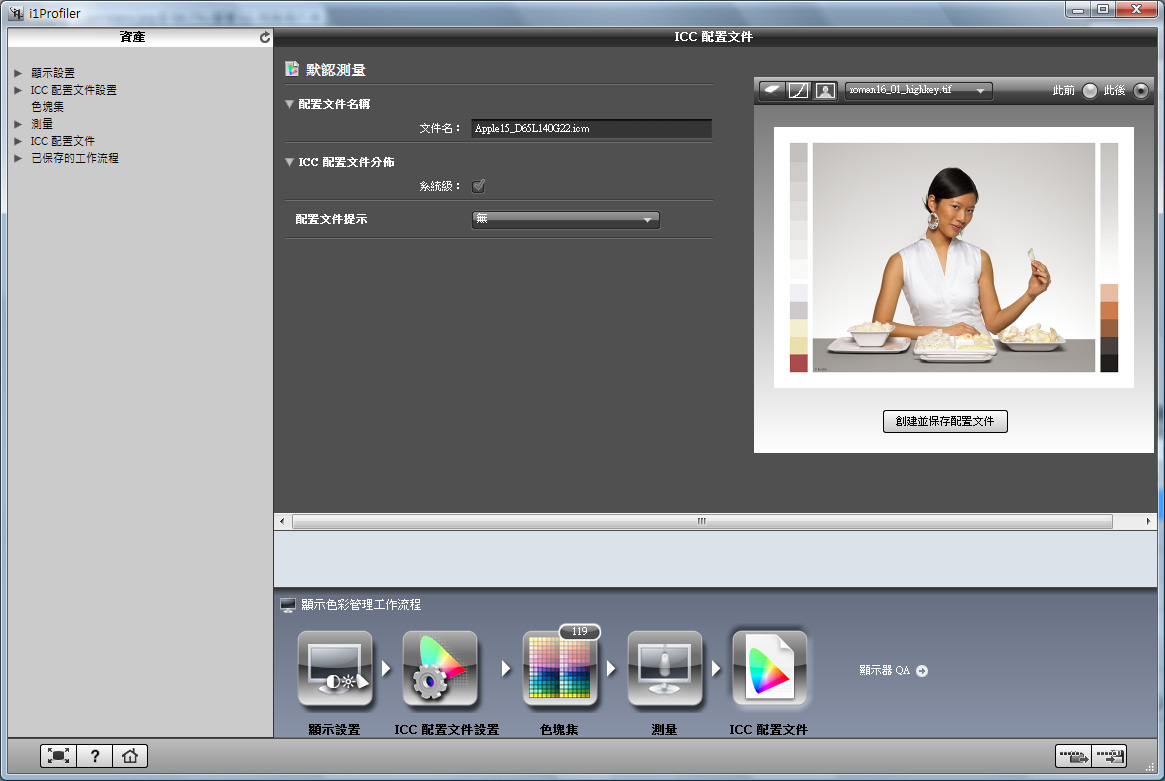This screenshot has height=781, width=1165.
Task: Open the 配置文件提示 dropdown
Action: [x=565, y=219]
